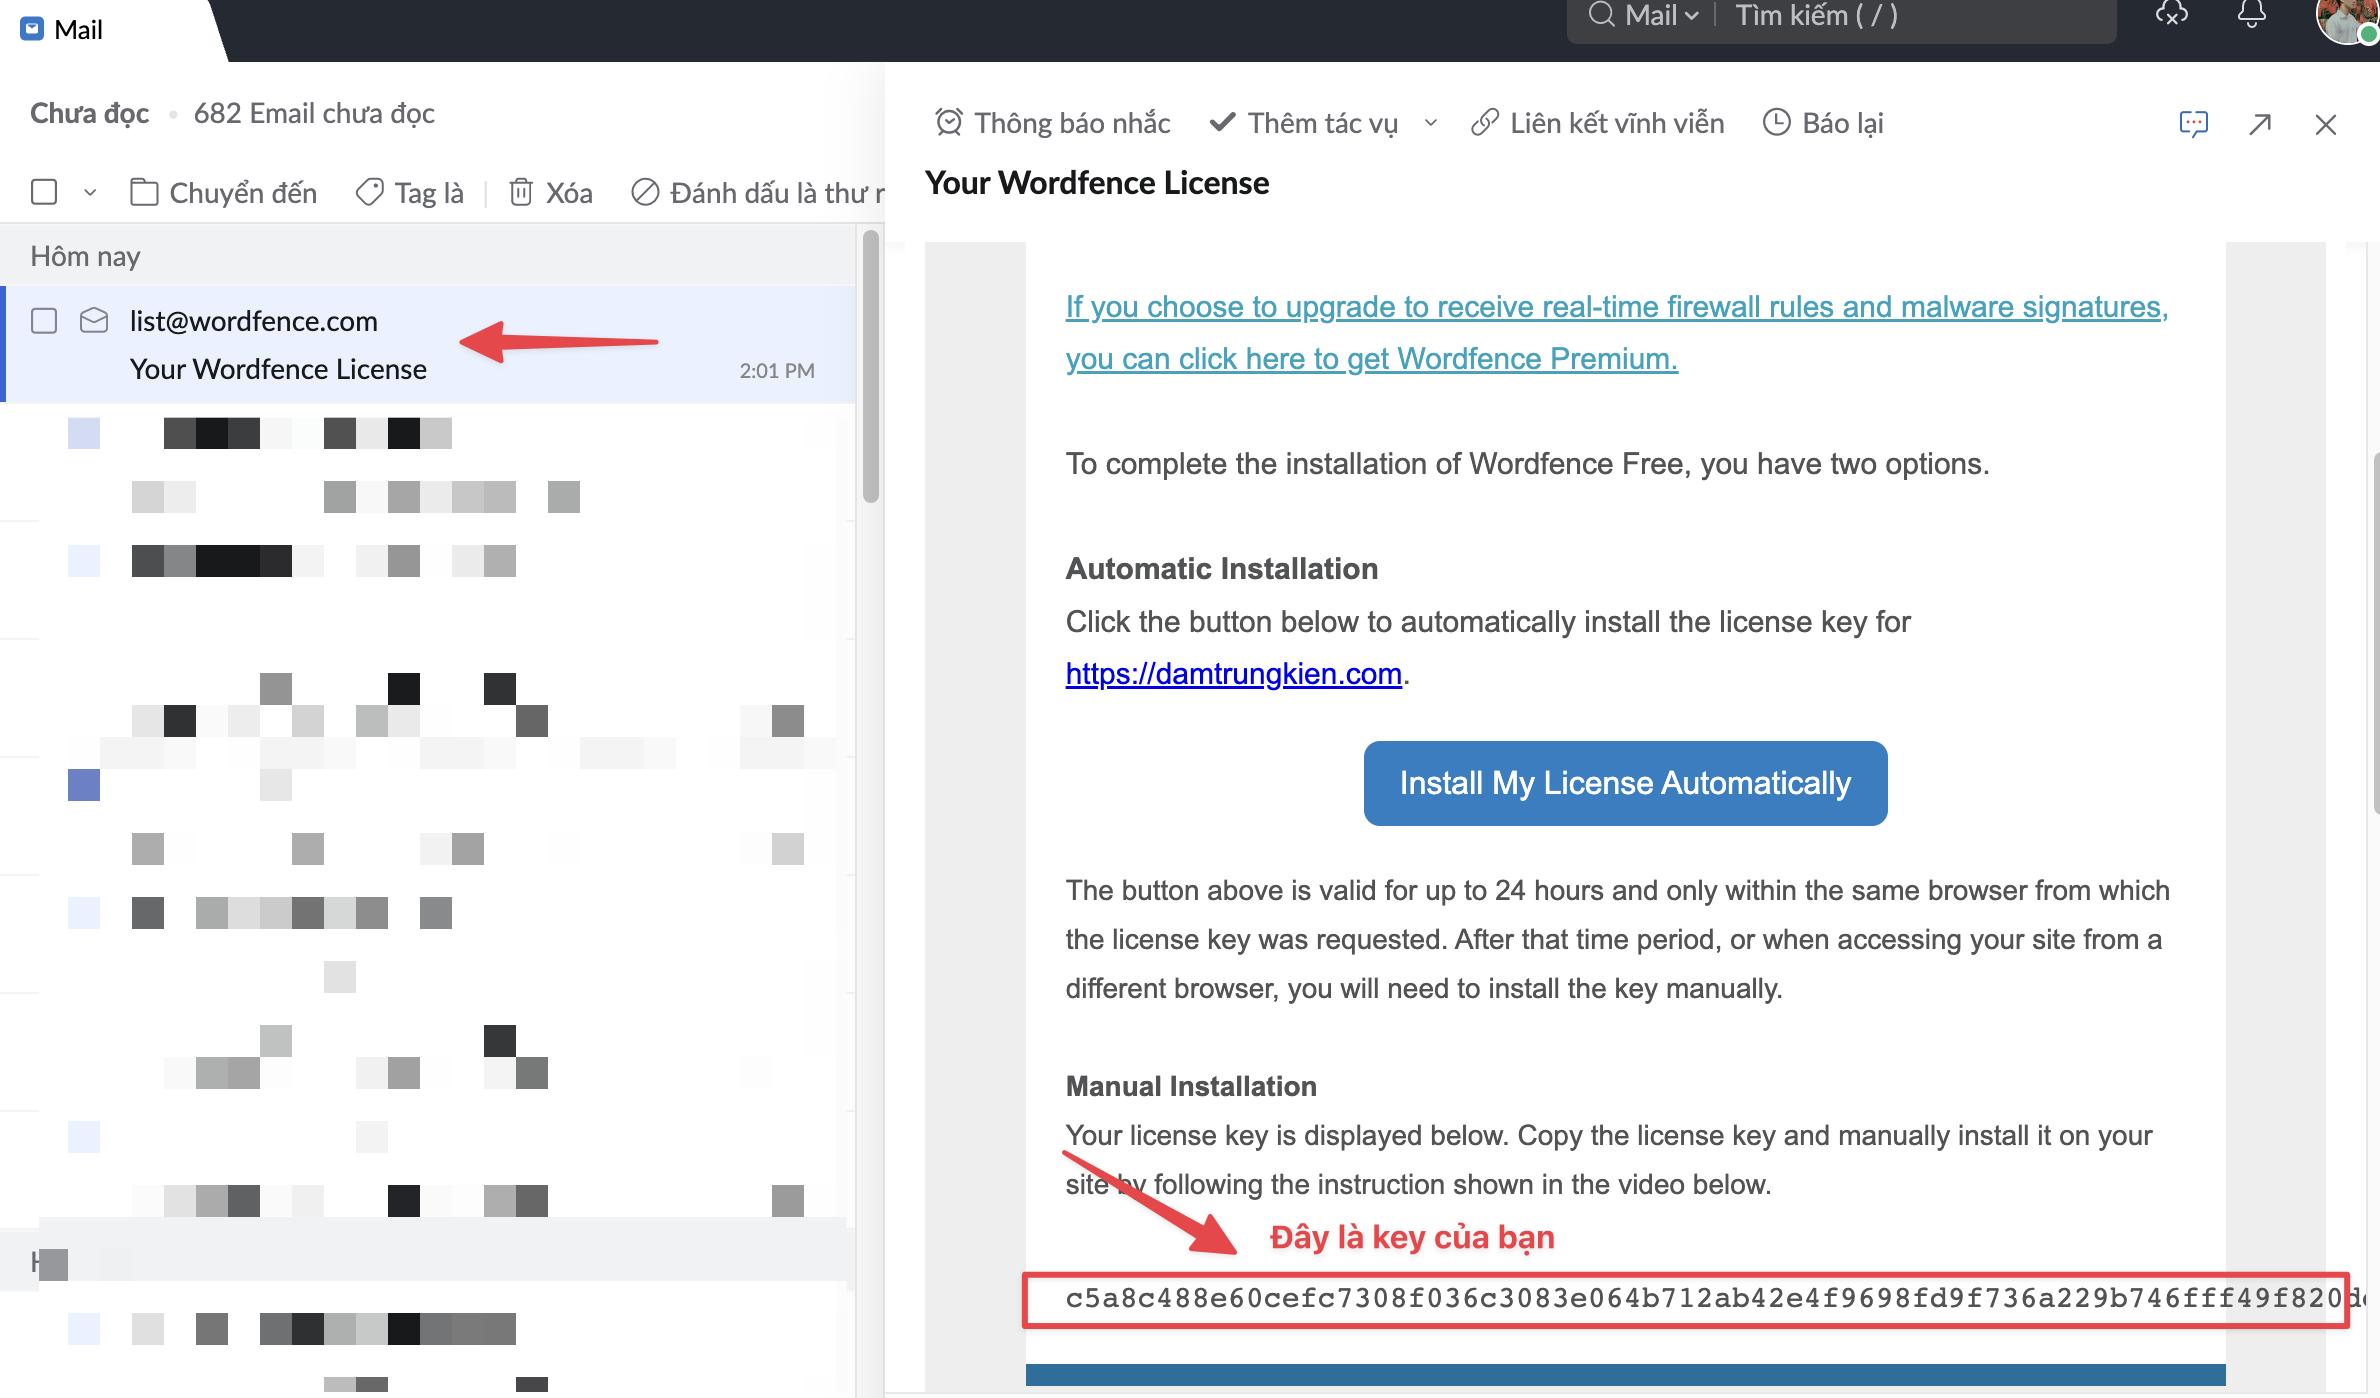This screenshot has height=1398, width=2380.
Task: Click the envelope icon on Wordfence email
Action: [x=94, y=320]
